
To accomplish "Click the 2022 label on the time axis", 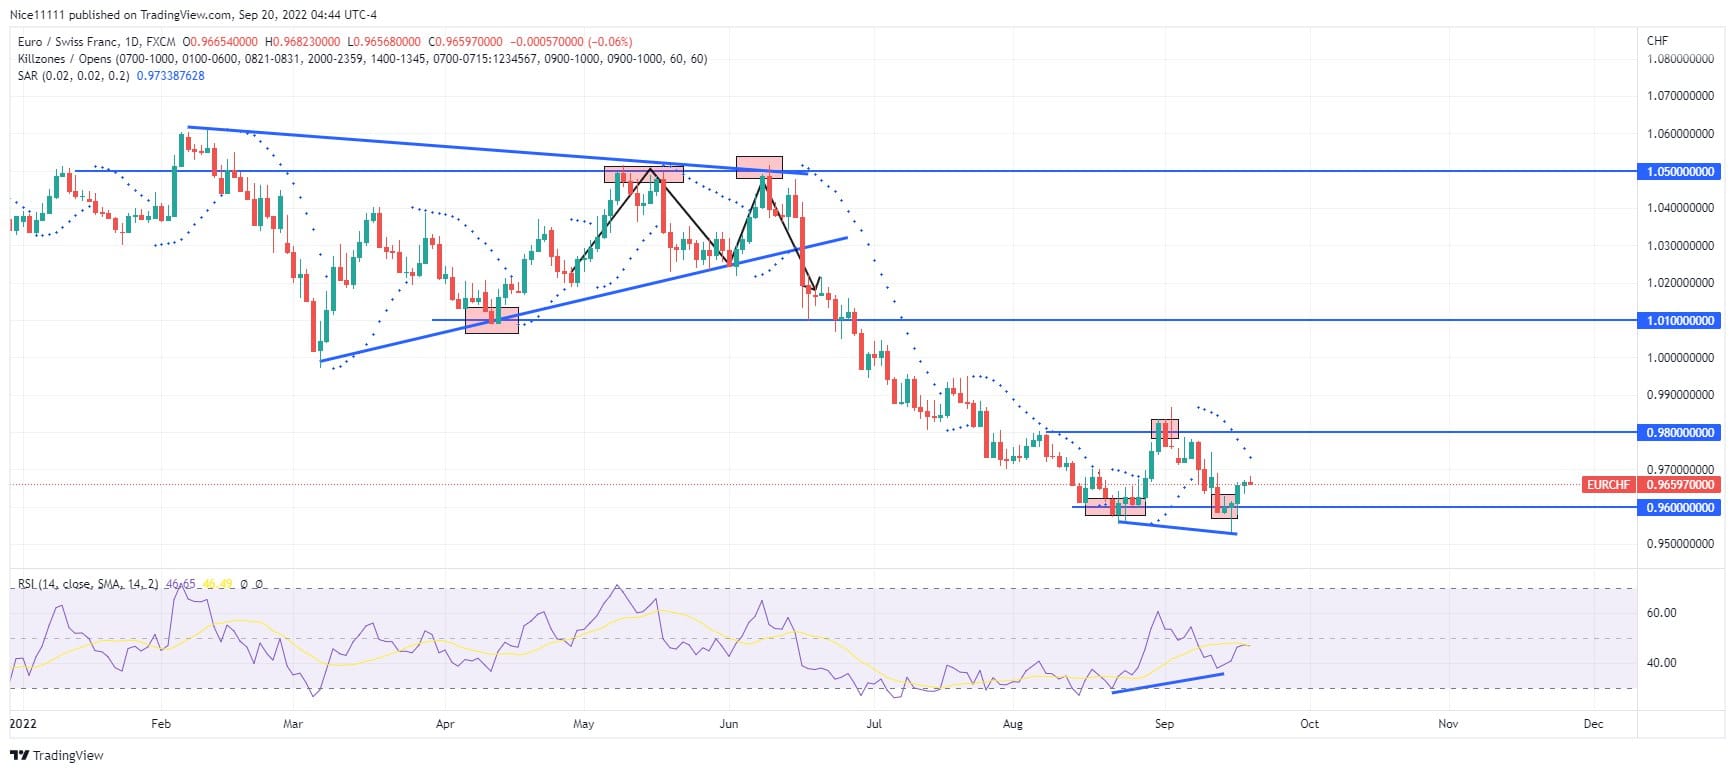I will [x=21, y=724].
